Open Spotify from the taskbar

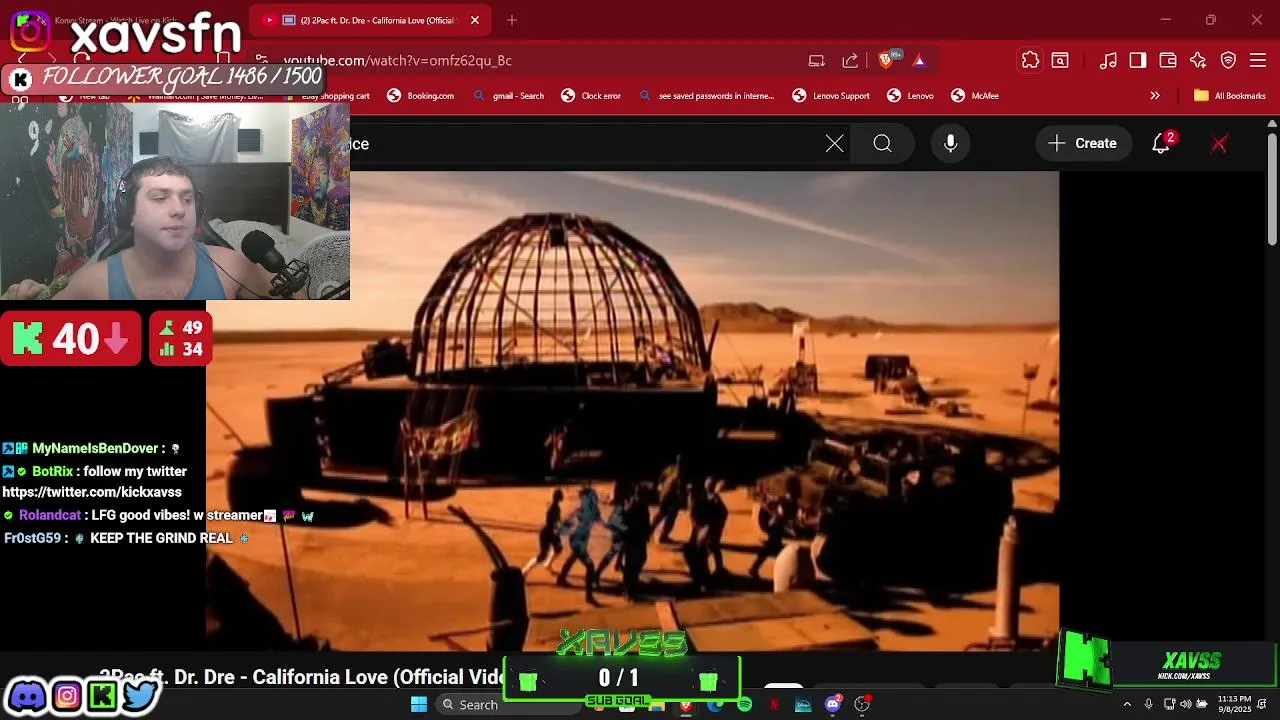745,705
